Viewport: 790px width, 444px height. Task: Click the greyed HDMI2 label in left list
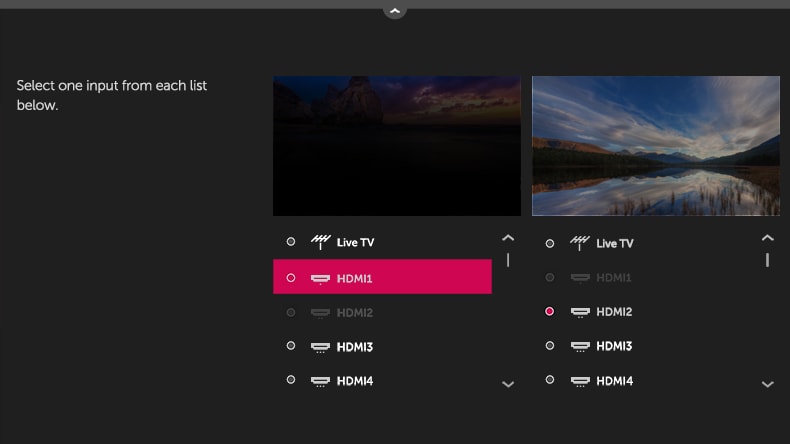(x=355, y=313)
